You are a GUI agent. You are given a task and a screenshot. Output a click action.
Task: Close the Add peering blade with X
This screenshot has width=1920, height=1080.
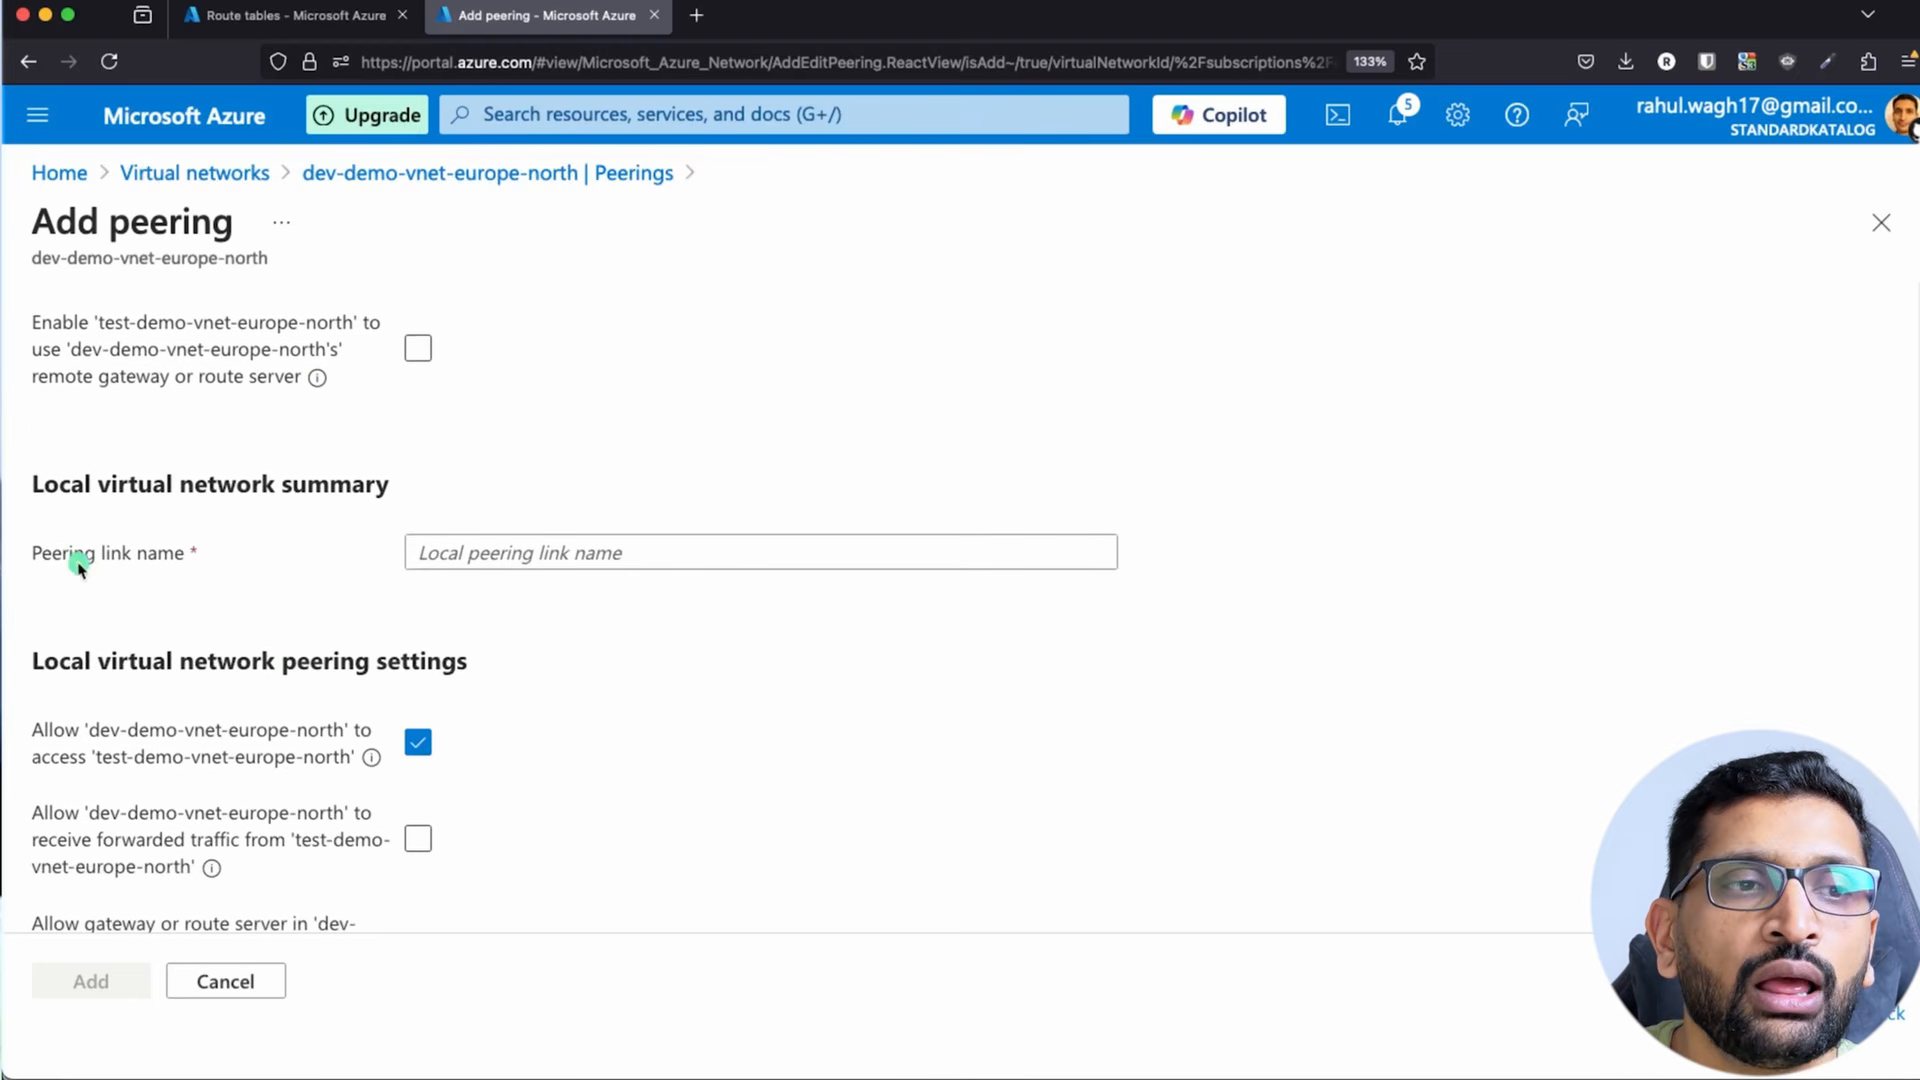(1881, 223)
